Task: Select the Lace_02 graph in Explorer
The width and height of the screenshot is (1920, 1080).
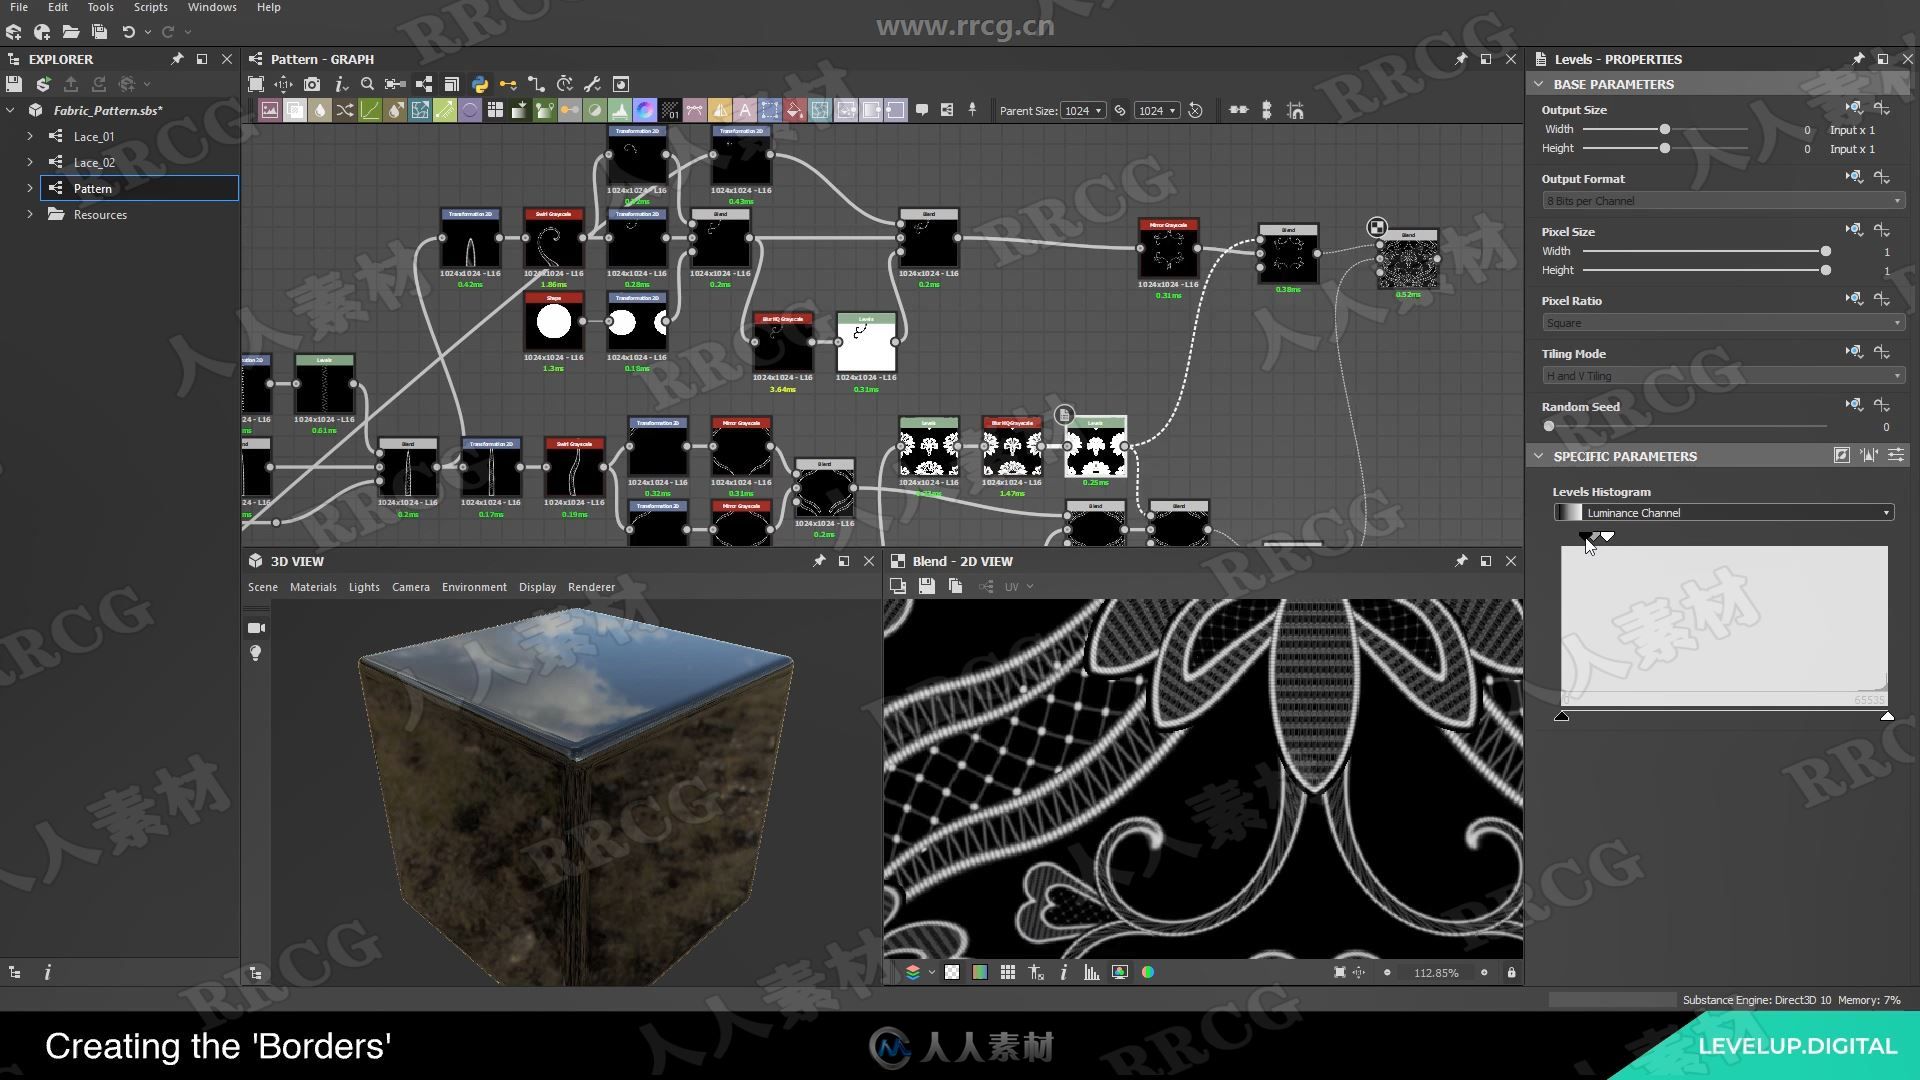Action: click(x=94, y=162)
